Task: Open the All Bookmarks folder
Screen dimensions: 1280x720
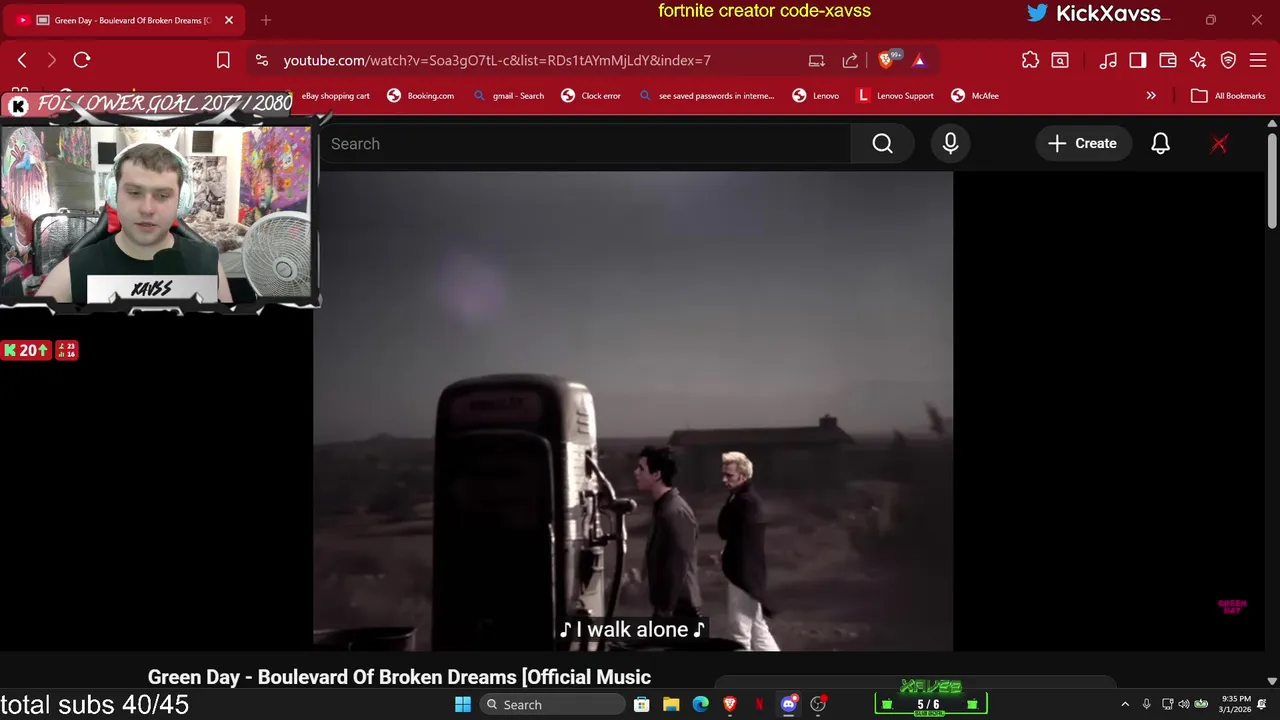Action: 1229,96
